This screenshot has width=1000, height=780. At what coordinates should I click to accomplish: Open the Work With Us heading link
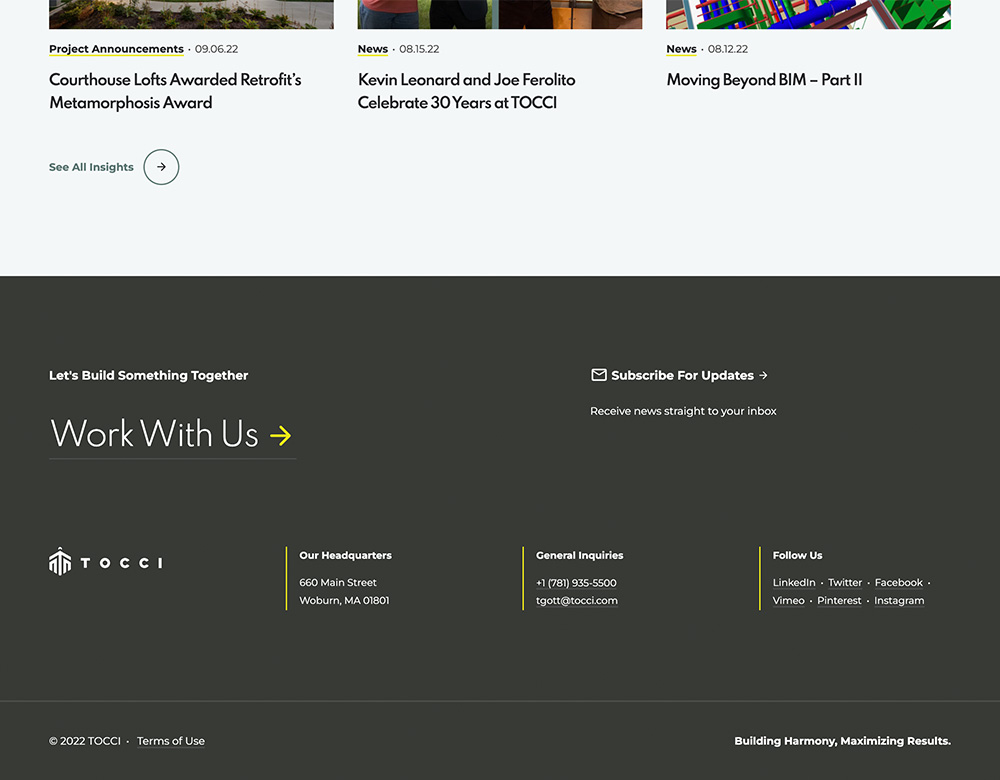(154, 434)
